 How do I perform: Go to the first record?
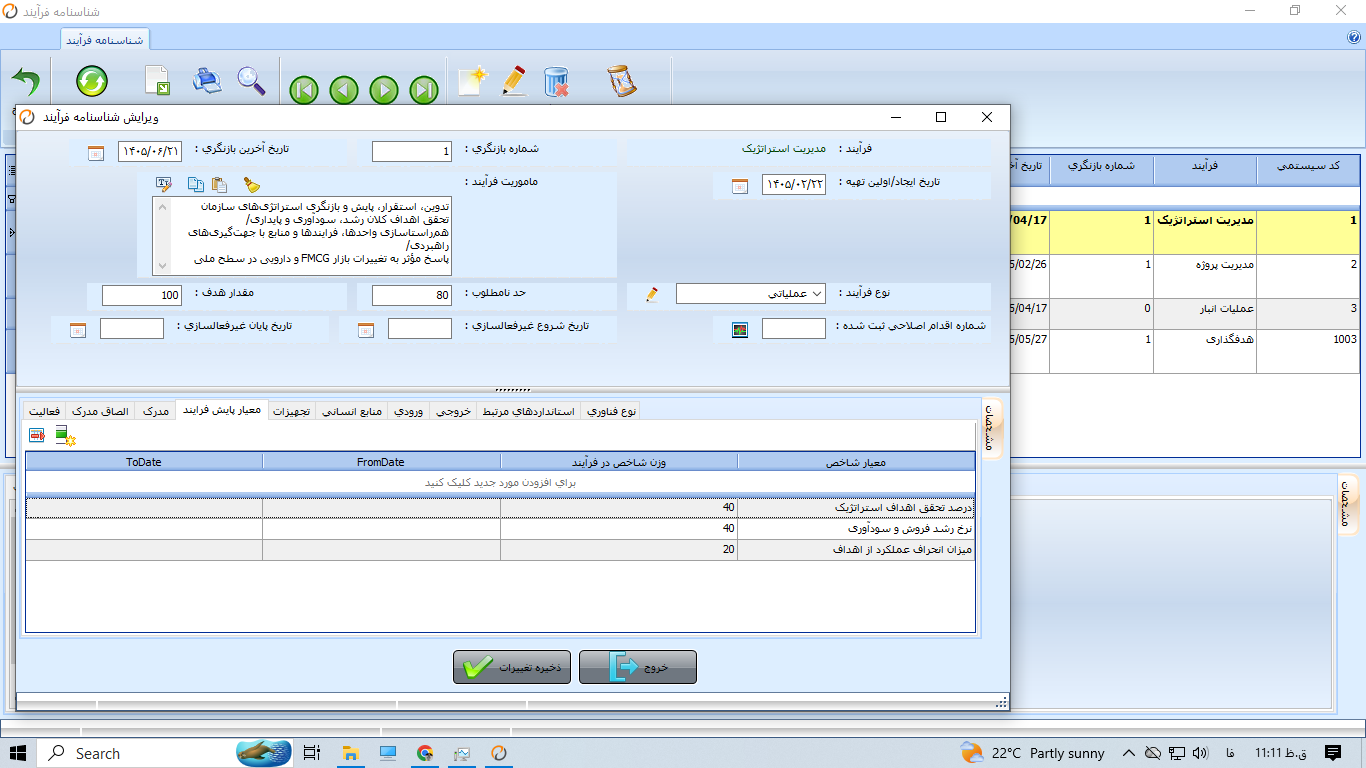click(304, 90)
